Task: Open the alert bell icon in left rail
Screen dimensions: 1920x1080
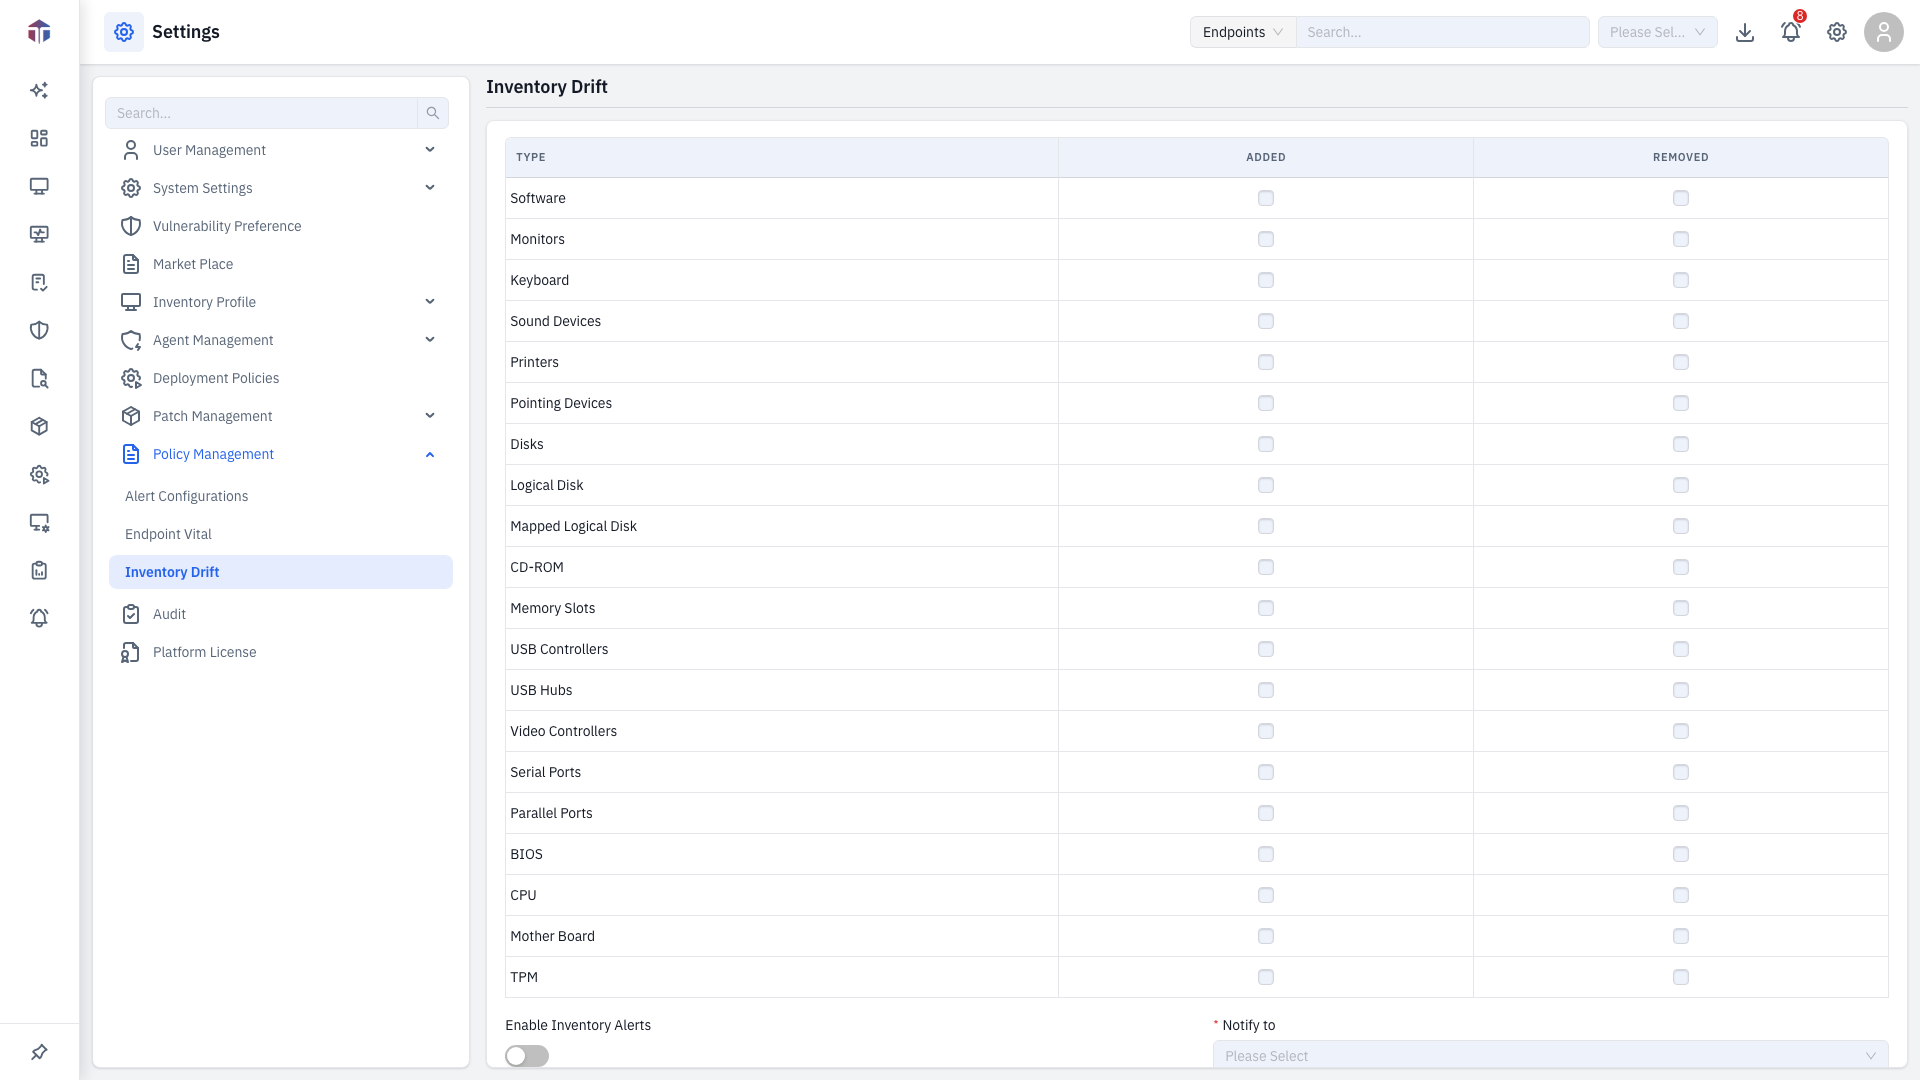Action: (39, 618)
